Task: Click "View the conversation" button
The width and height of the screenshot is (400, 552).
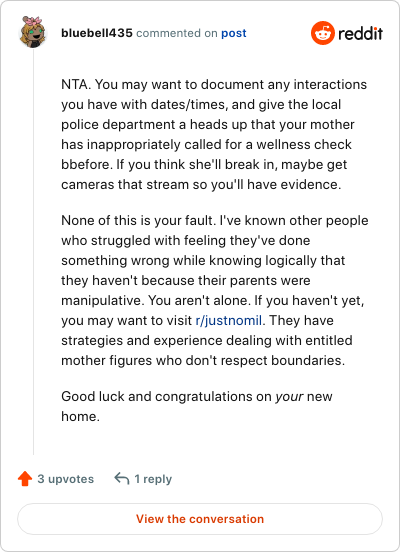Action: pos(200,519)
